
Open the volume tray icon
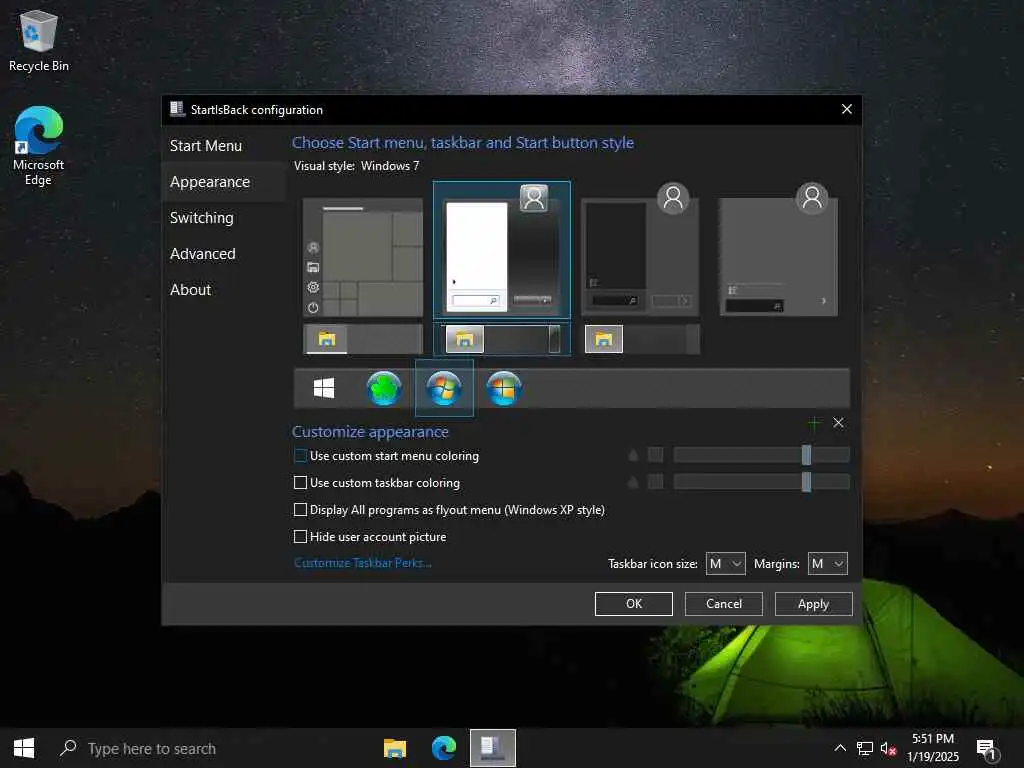pyautogui.click(x=888, y=748)
